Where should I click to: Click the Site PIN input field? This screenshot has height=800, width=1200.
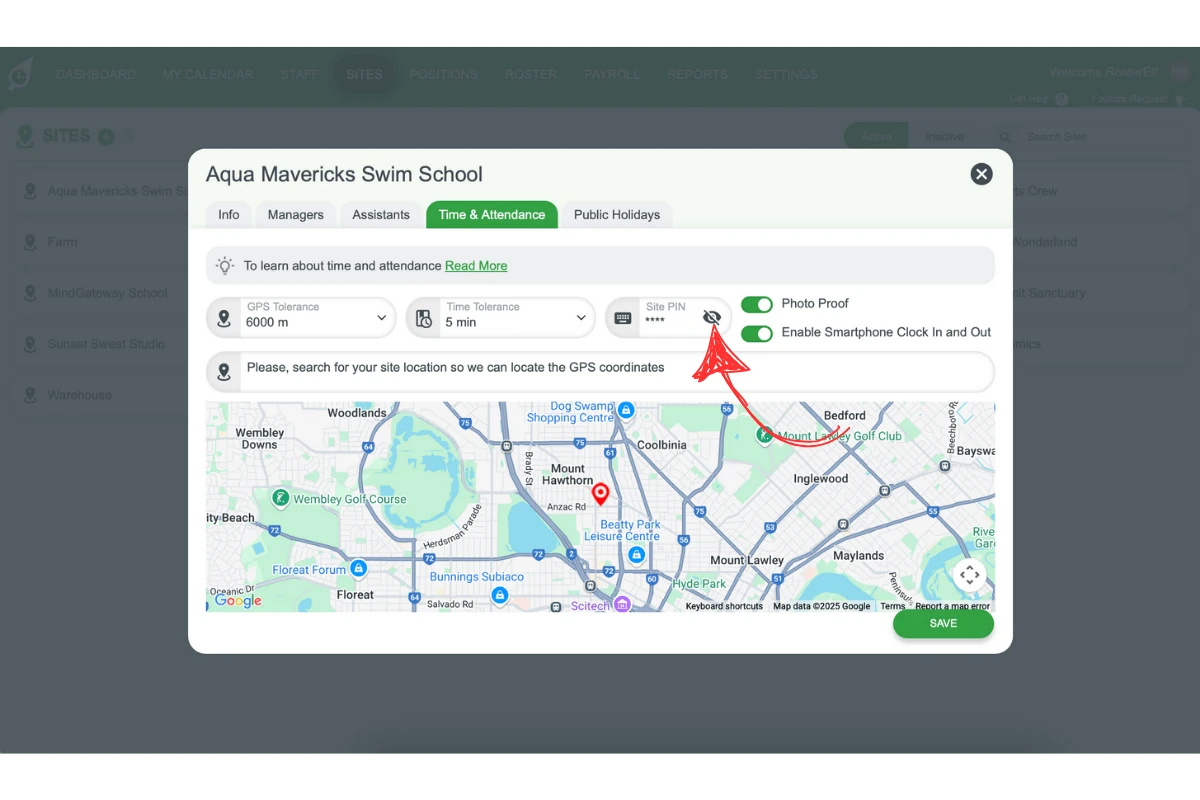coord(670,318)
